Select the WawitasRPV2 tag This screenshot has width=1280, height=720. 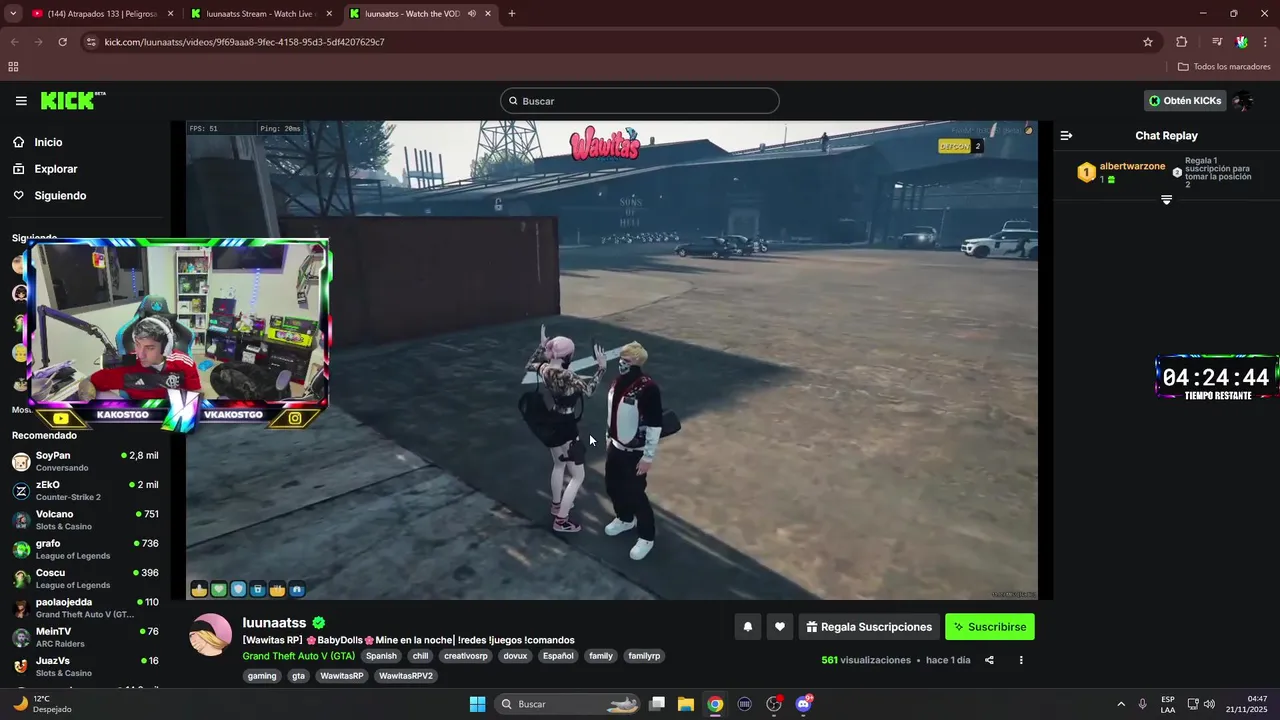(x=406, y=676)
